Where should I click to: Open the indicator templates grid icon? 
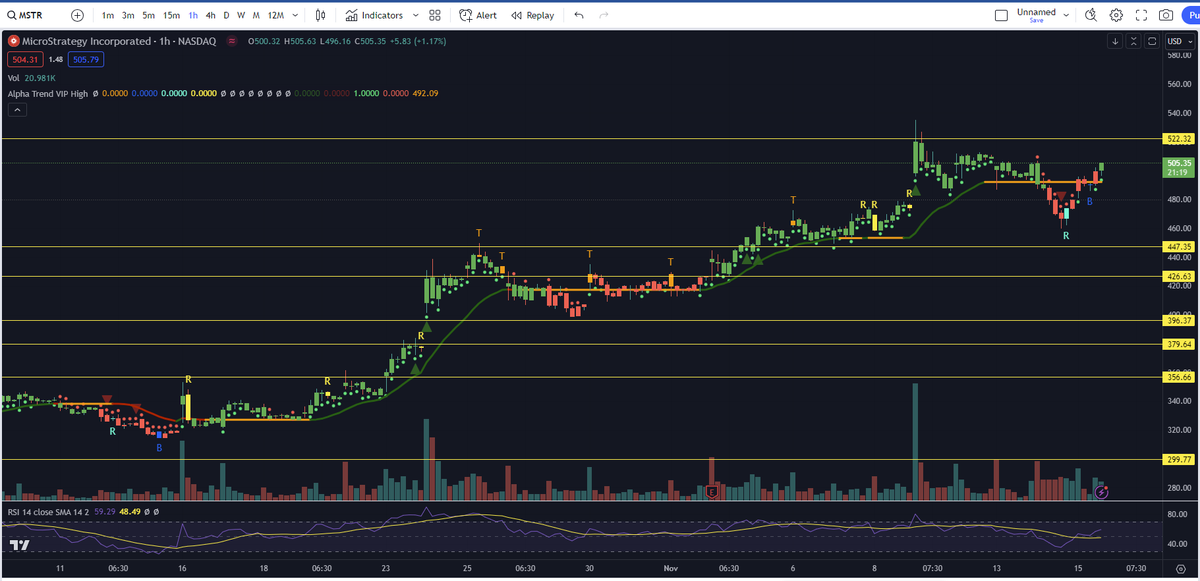(435, 15)
